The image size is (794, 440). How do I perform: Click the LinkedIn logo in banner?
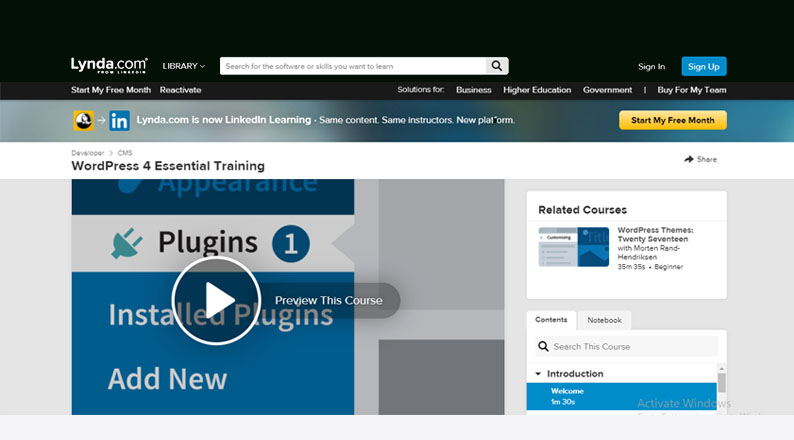(x=120, y=121)
